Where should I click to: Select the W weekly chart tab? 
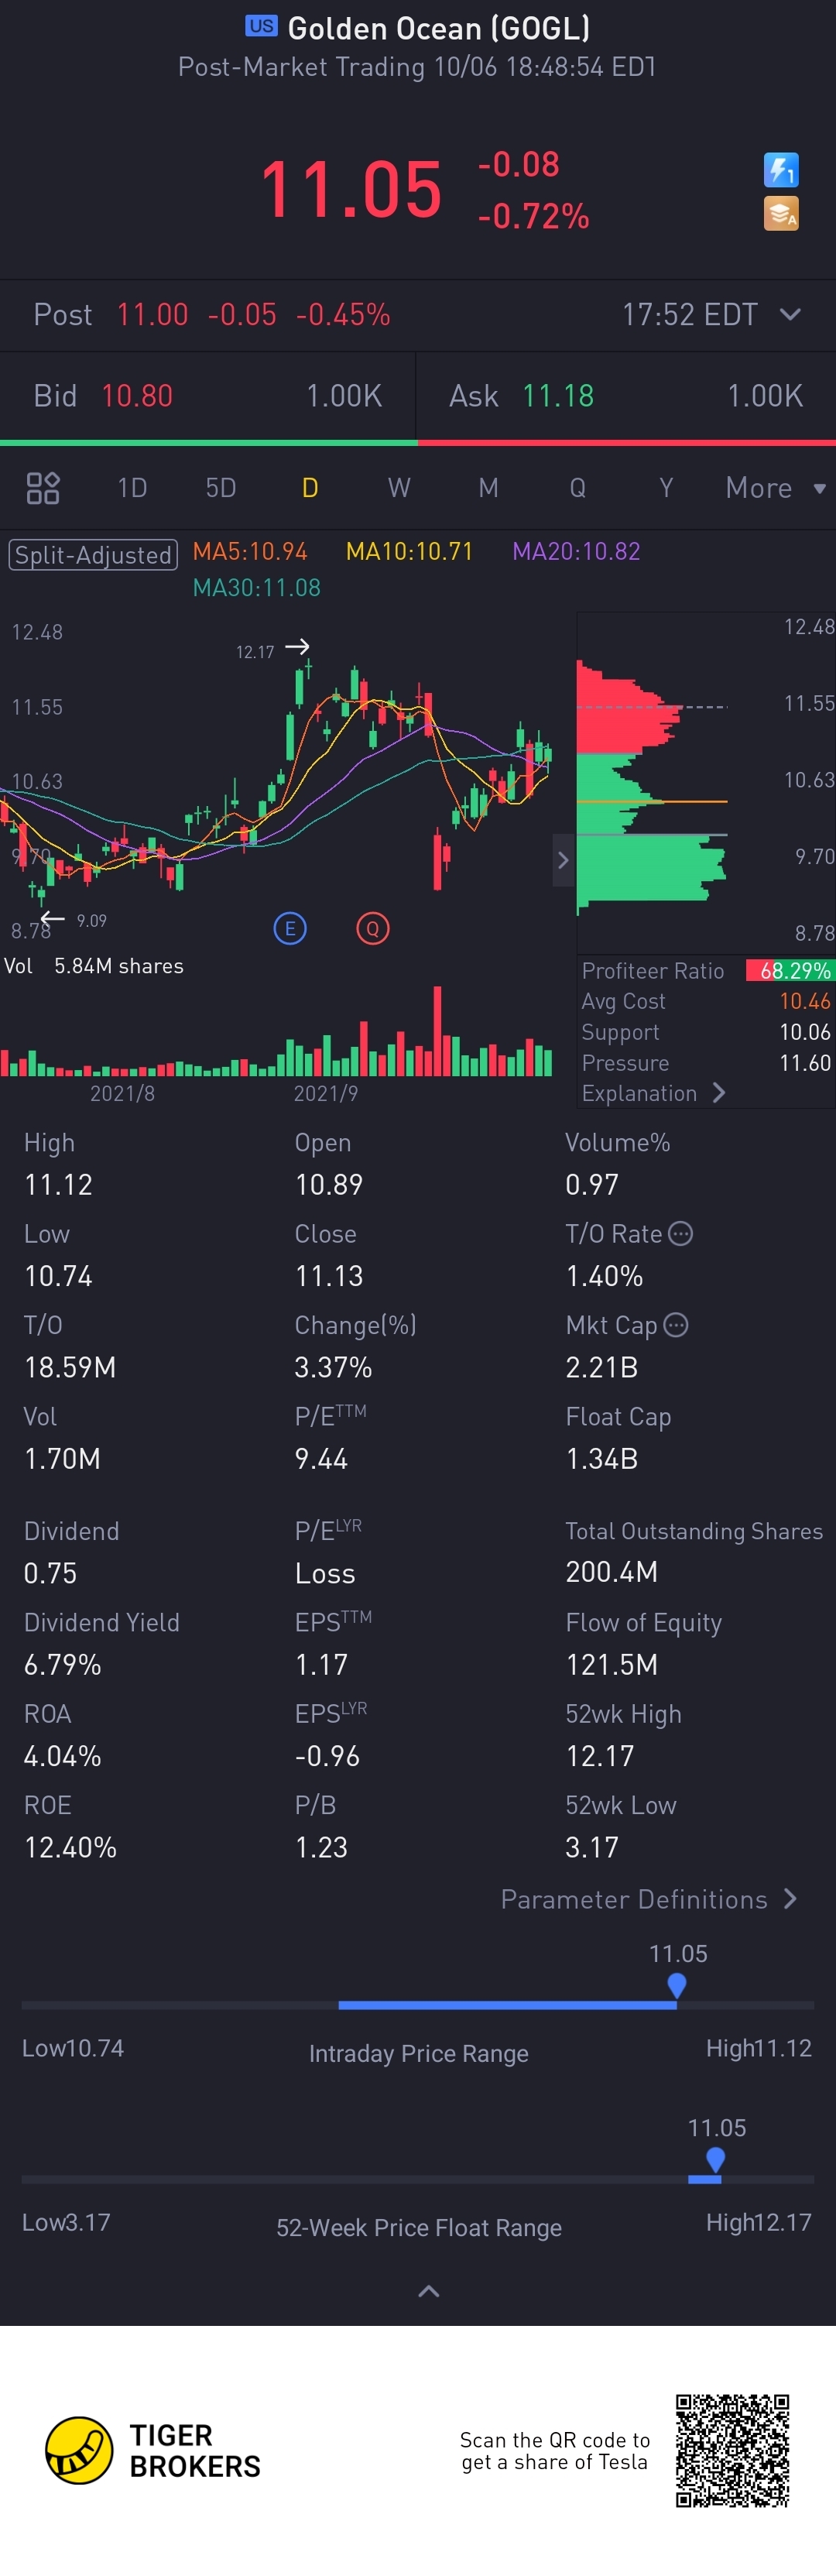(399, 488)
